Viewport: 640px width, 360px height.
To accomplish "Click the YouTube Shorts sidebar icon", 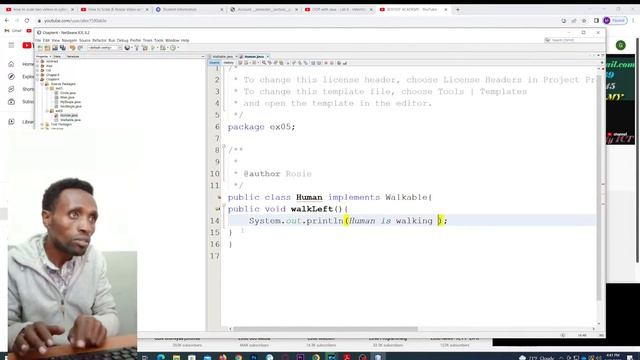I will click(x=11, y=89).
